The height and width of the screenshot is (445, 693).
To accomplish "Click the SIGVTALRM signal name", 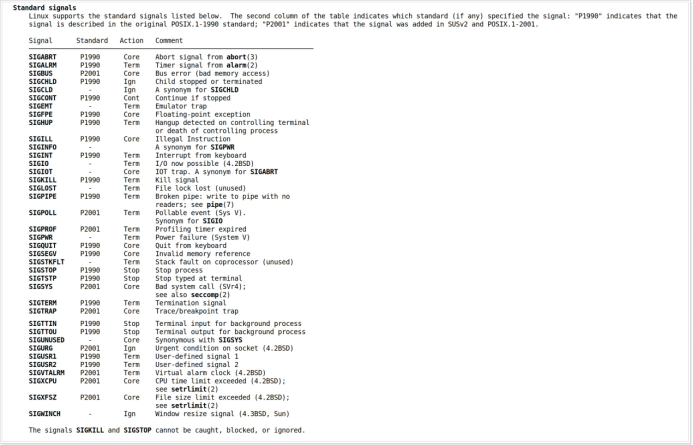I will click(x=46, y=373).
